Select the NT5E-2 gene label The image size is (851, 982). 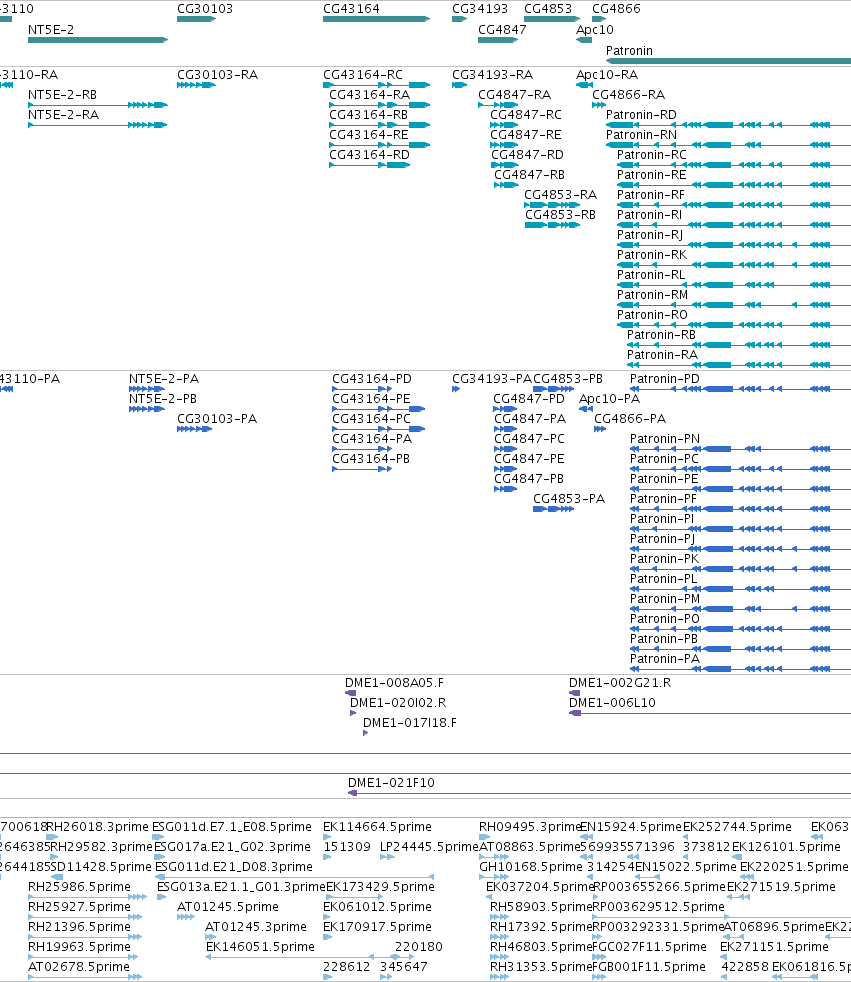click(51, 29)
